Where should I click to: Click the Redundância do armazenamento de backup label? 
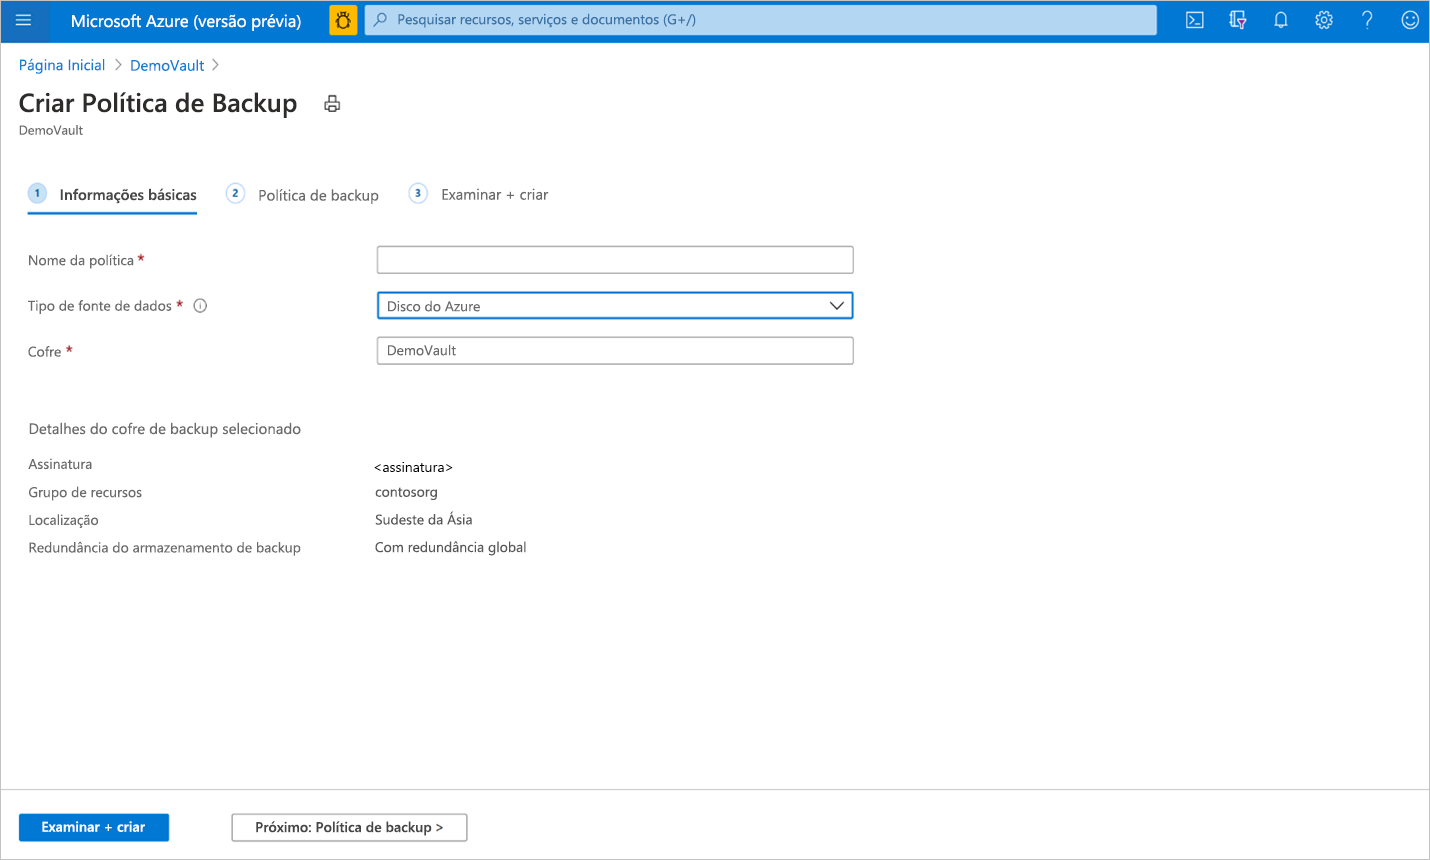tap(165, 548)
